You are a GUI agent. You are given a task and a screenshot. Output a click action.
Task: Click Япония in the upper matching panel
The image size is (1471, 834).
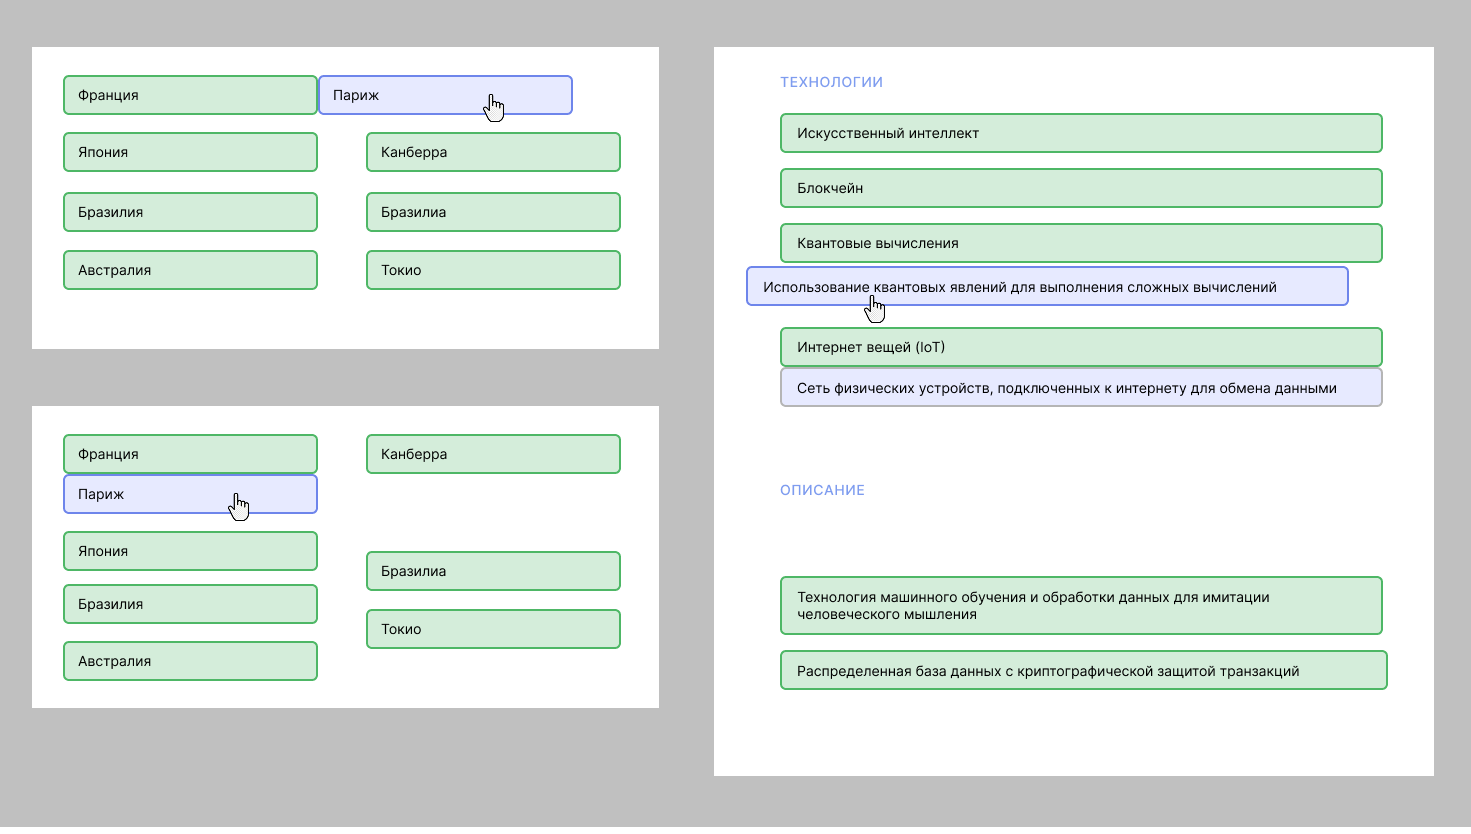pos(190,152)
